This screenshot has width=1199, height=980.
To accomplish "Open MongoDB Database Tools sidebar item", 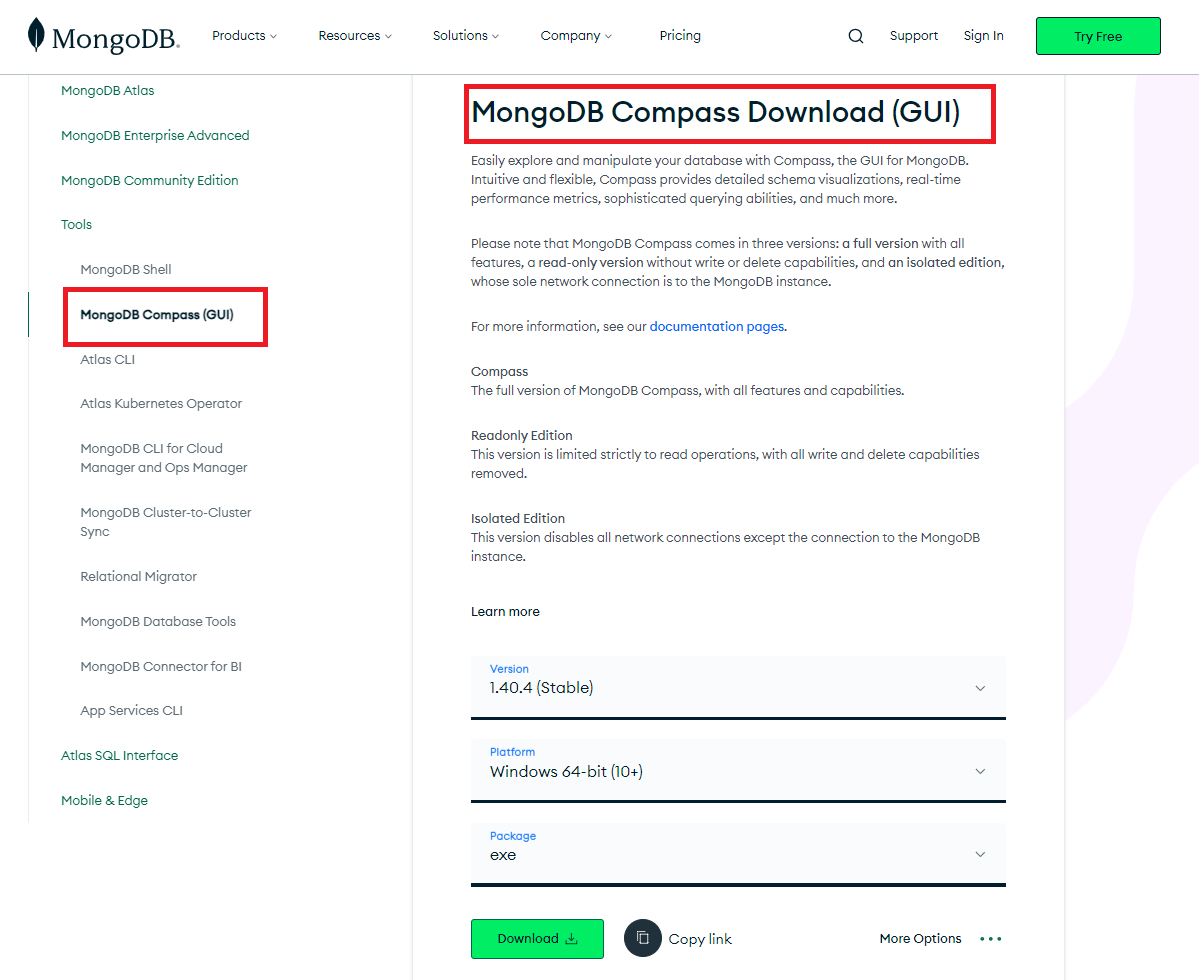I will point(158,621).
